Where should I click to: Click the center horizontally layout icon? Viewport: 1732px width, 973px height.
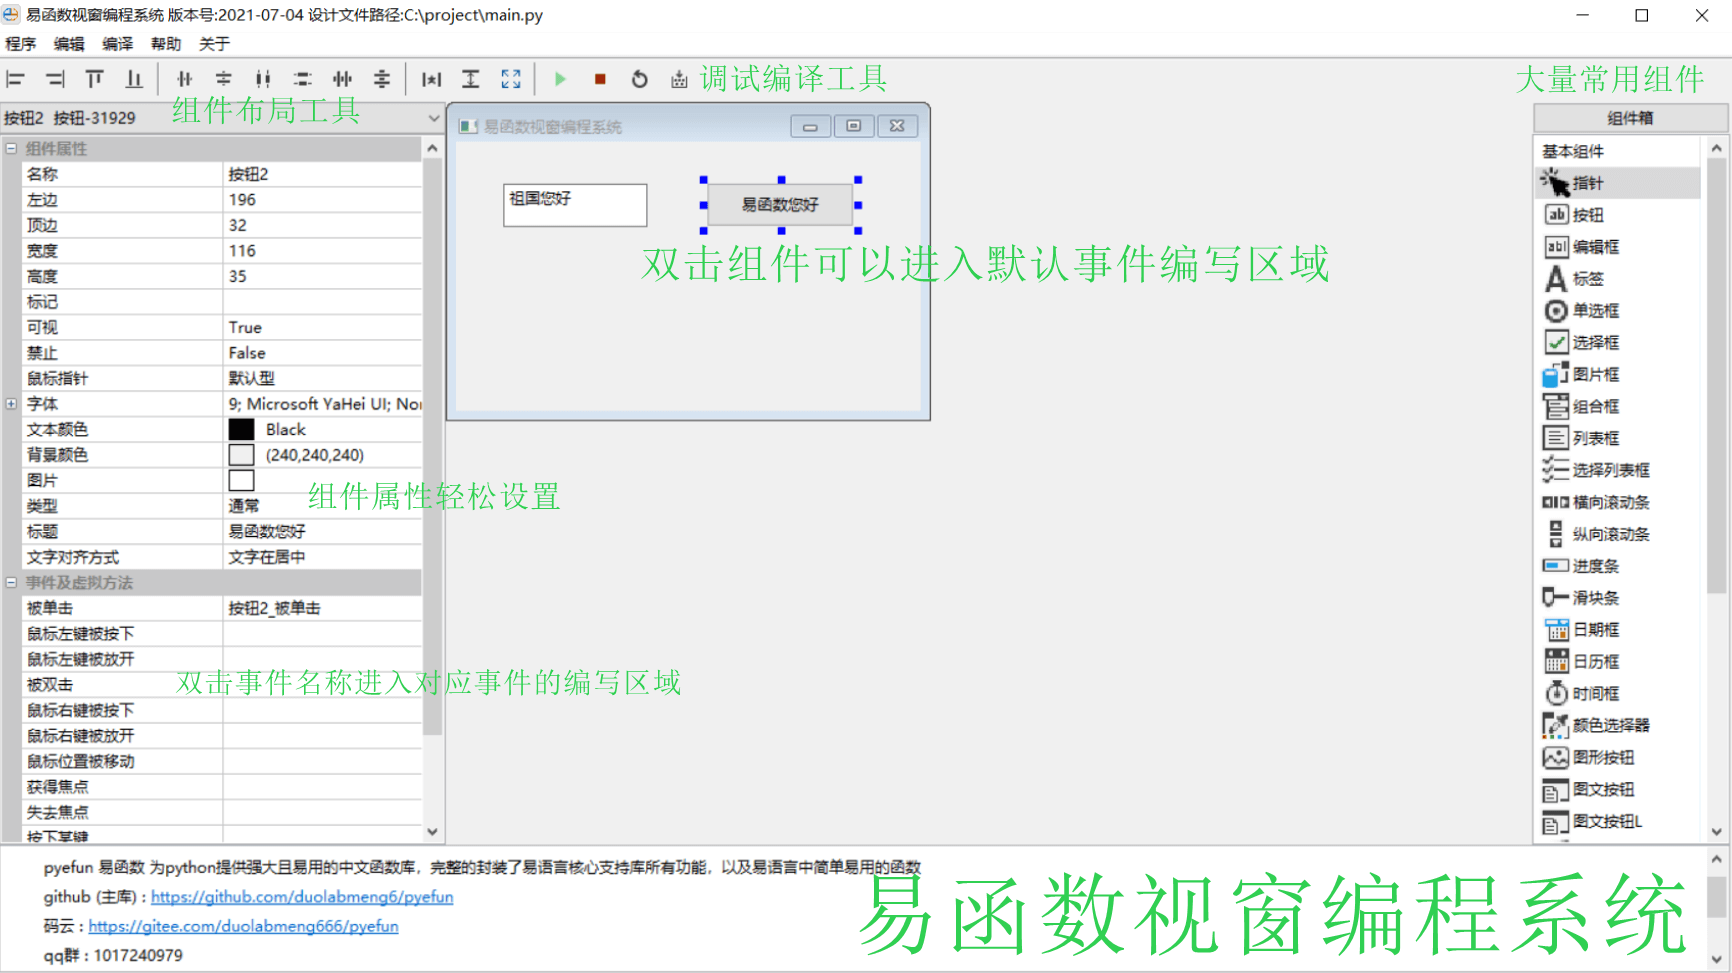[184, 79]
